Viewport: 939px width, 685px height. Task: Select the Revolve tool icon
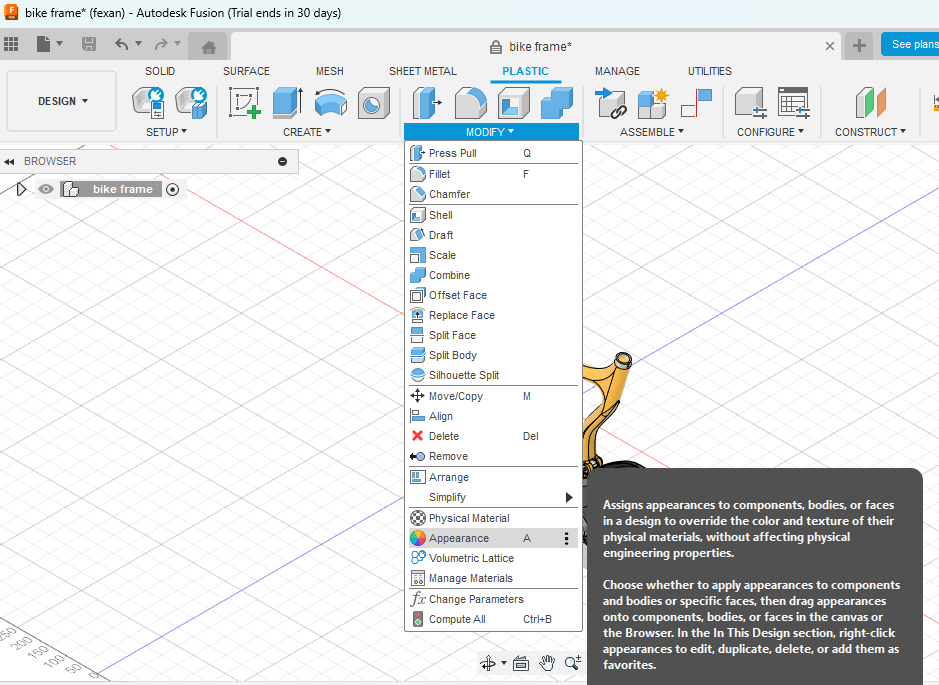pos(331,102)
